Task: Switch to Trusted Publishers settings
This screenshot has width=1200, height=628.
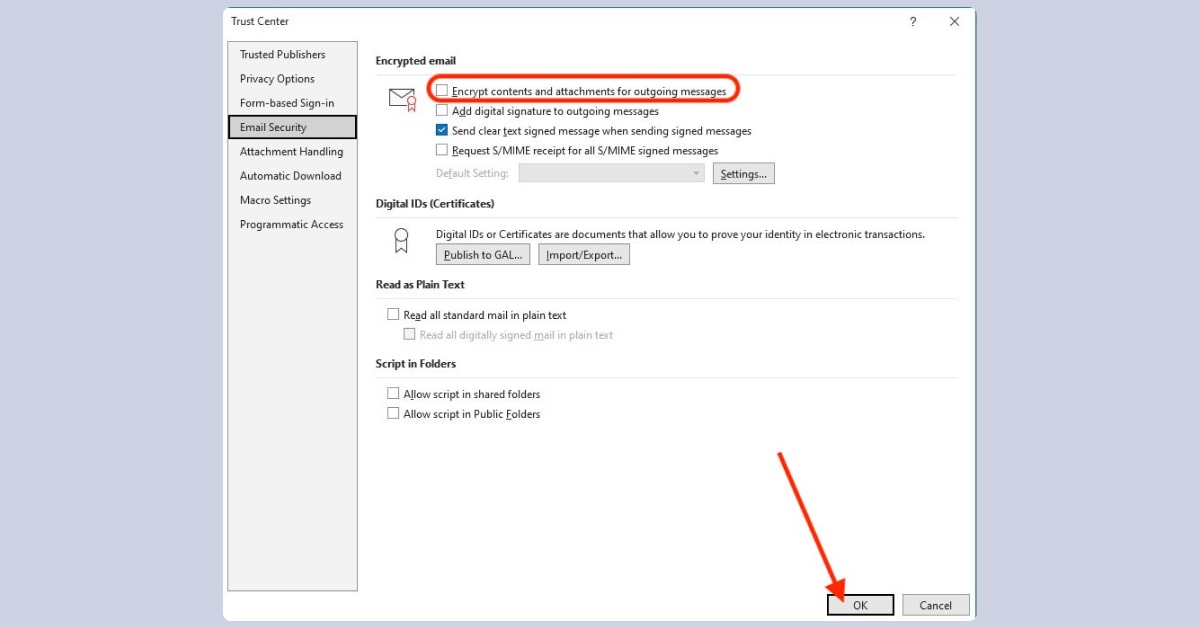Action: coord(282,54)
